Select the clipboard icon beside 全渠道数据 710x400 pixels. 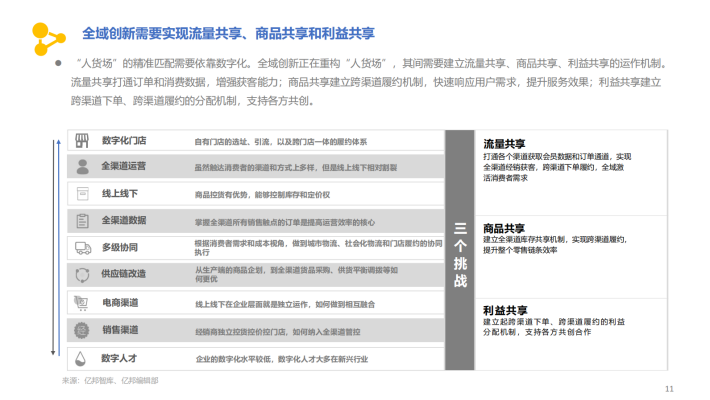(x=81, y=220)
